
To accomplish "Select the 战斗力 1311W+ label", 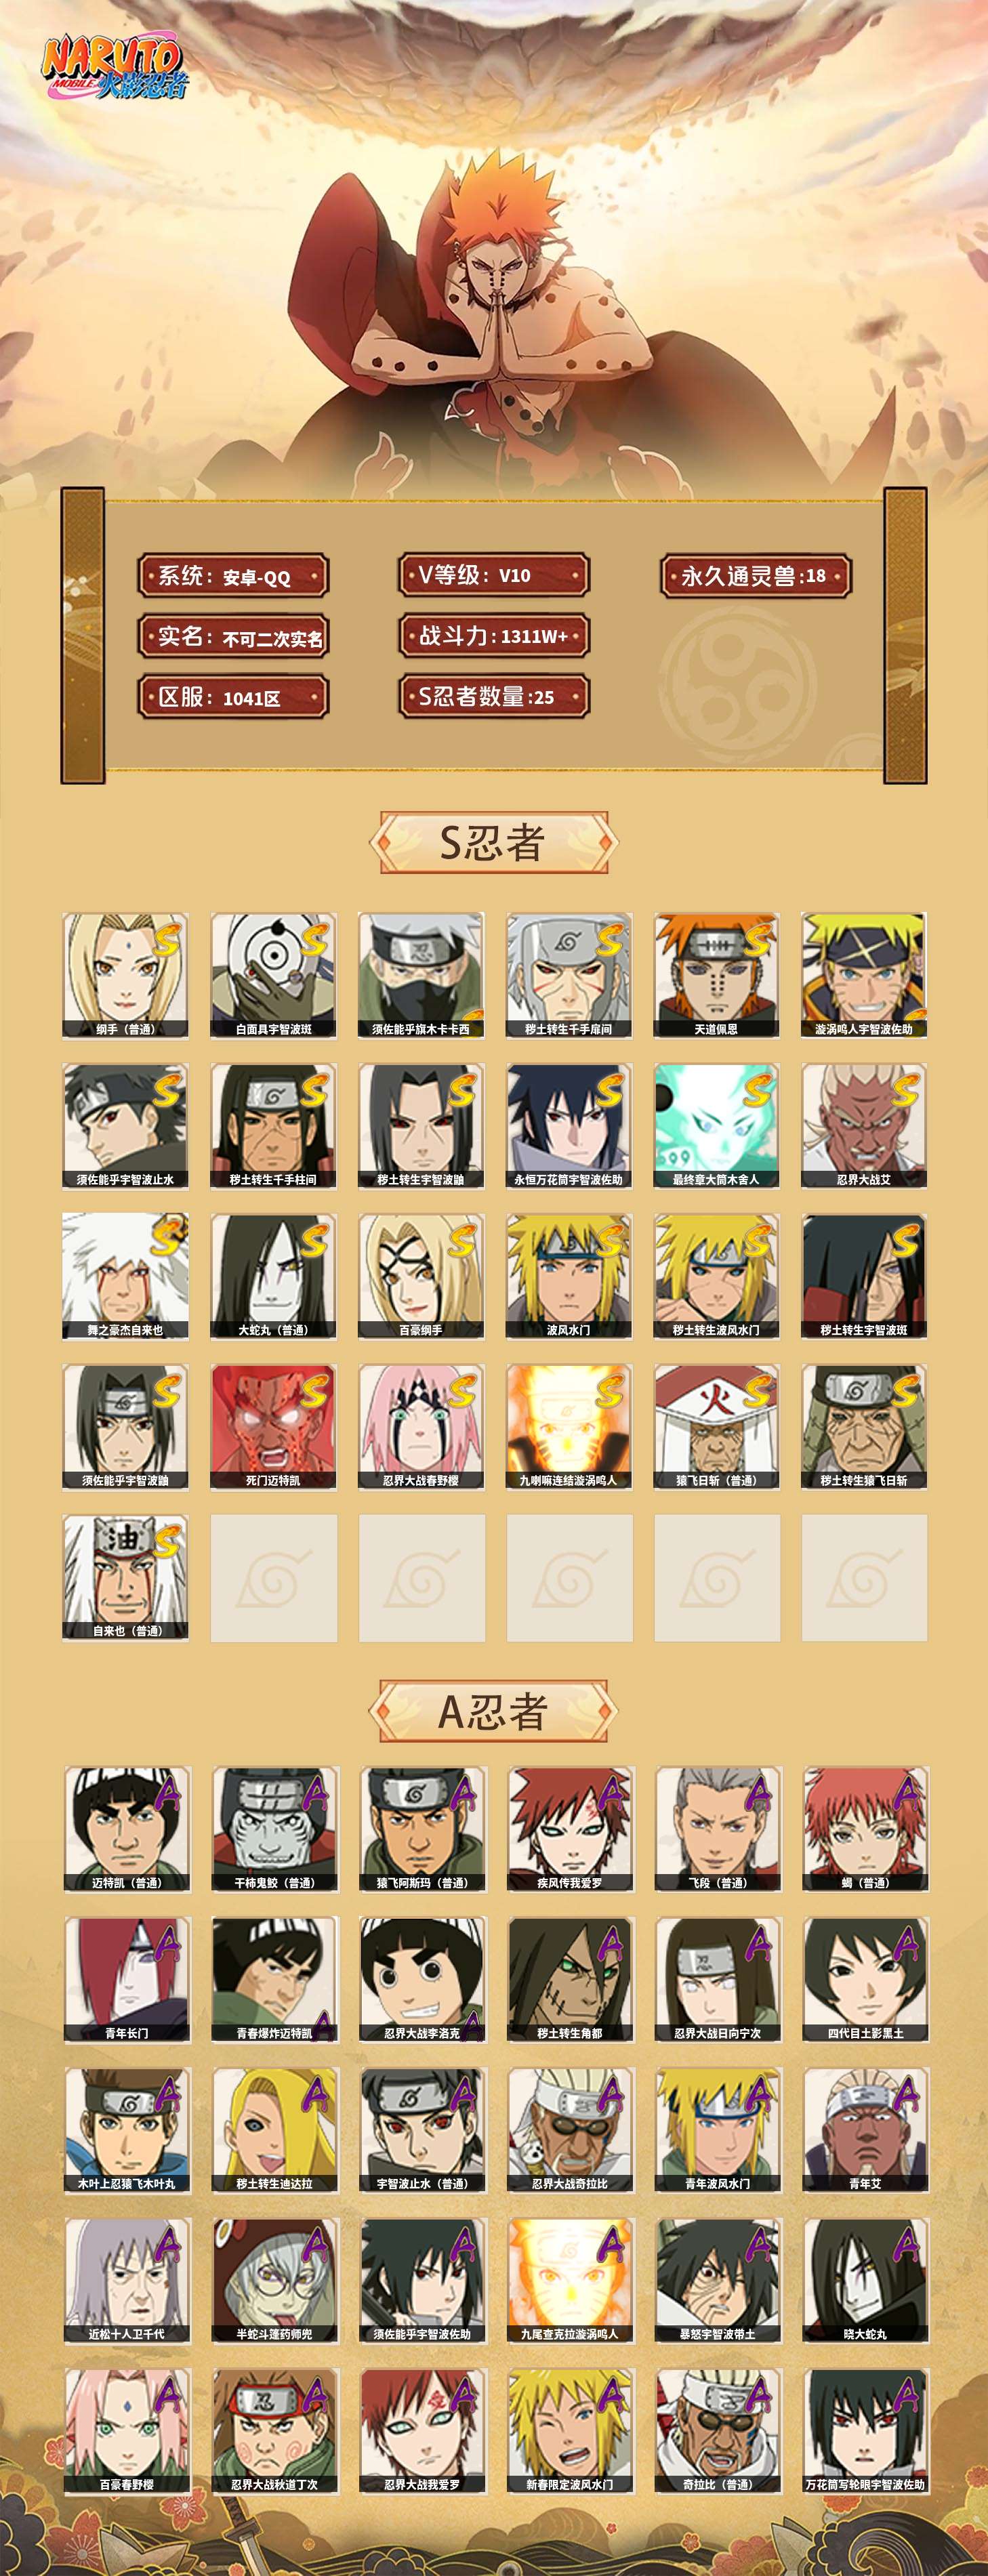I will tap(493, 636).
